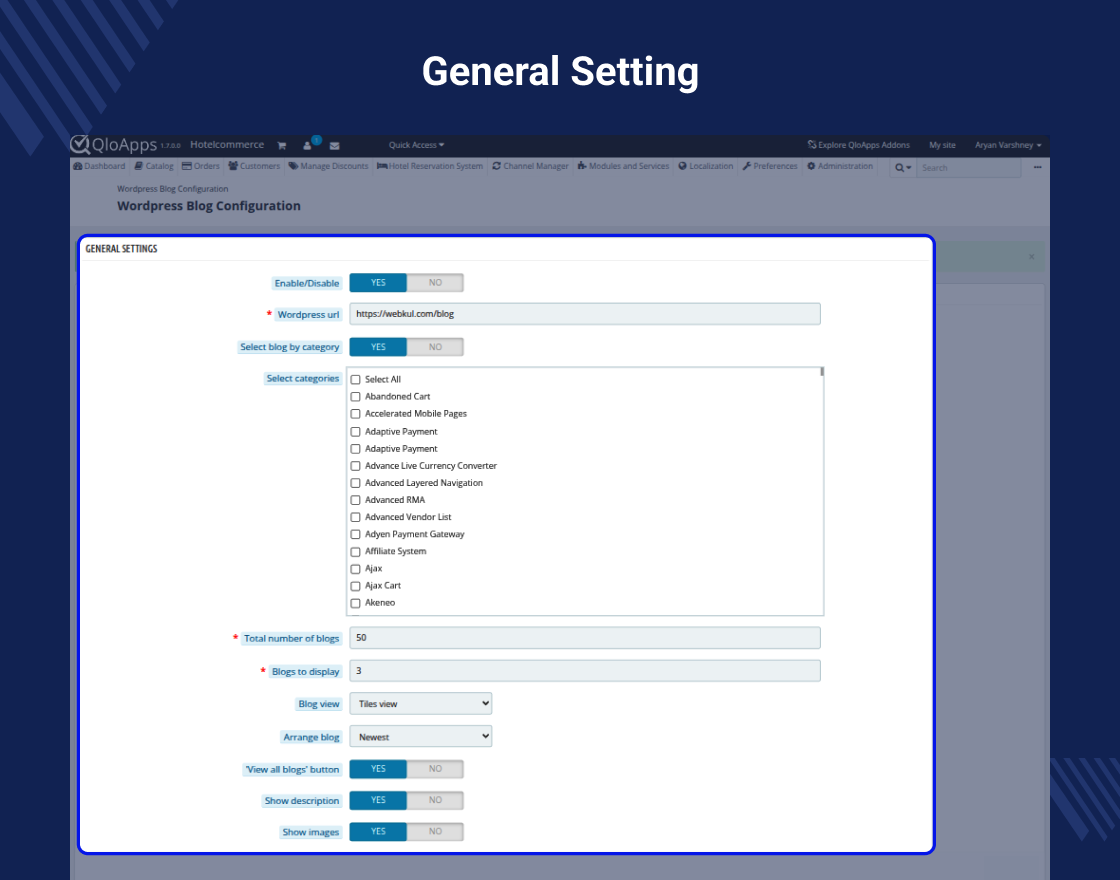This screenshot has width=1120, height=880.
Task: Click Wordpress Blog Configuration breadcrumb
Action: click(173, 189)
